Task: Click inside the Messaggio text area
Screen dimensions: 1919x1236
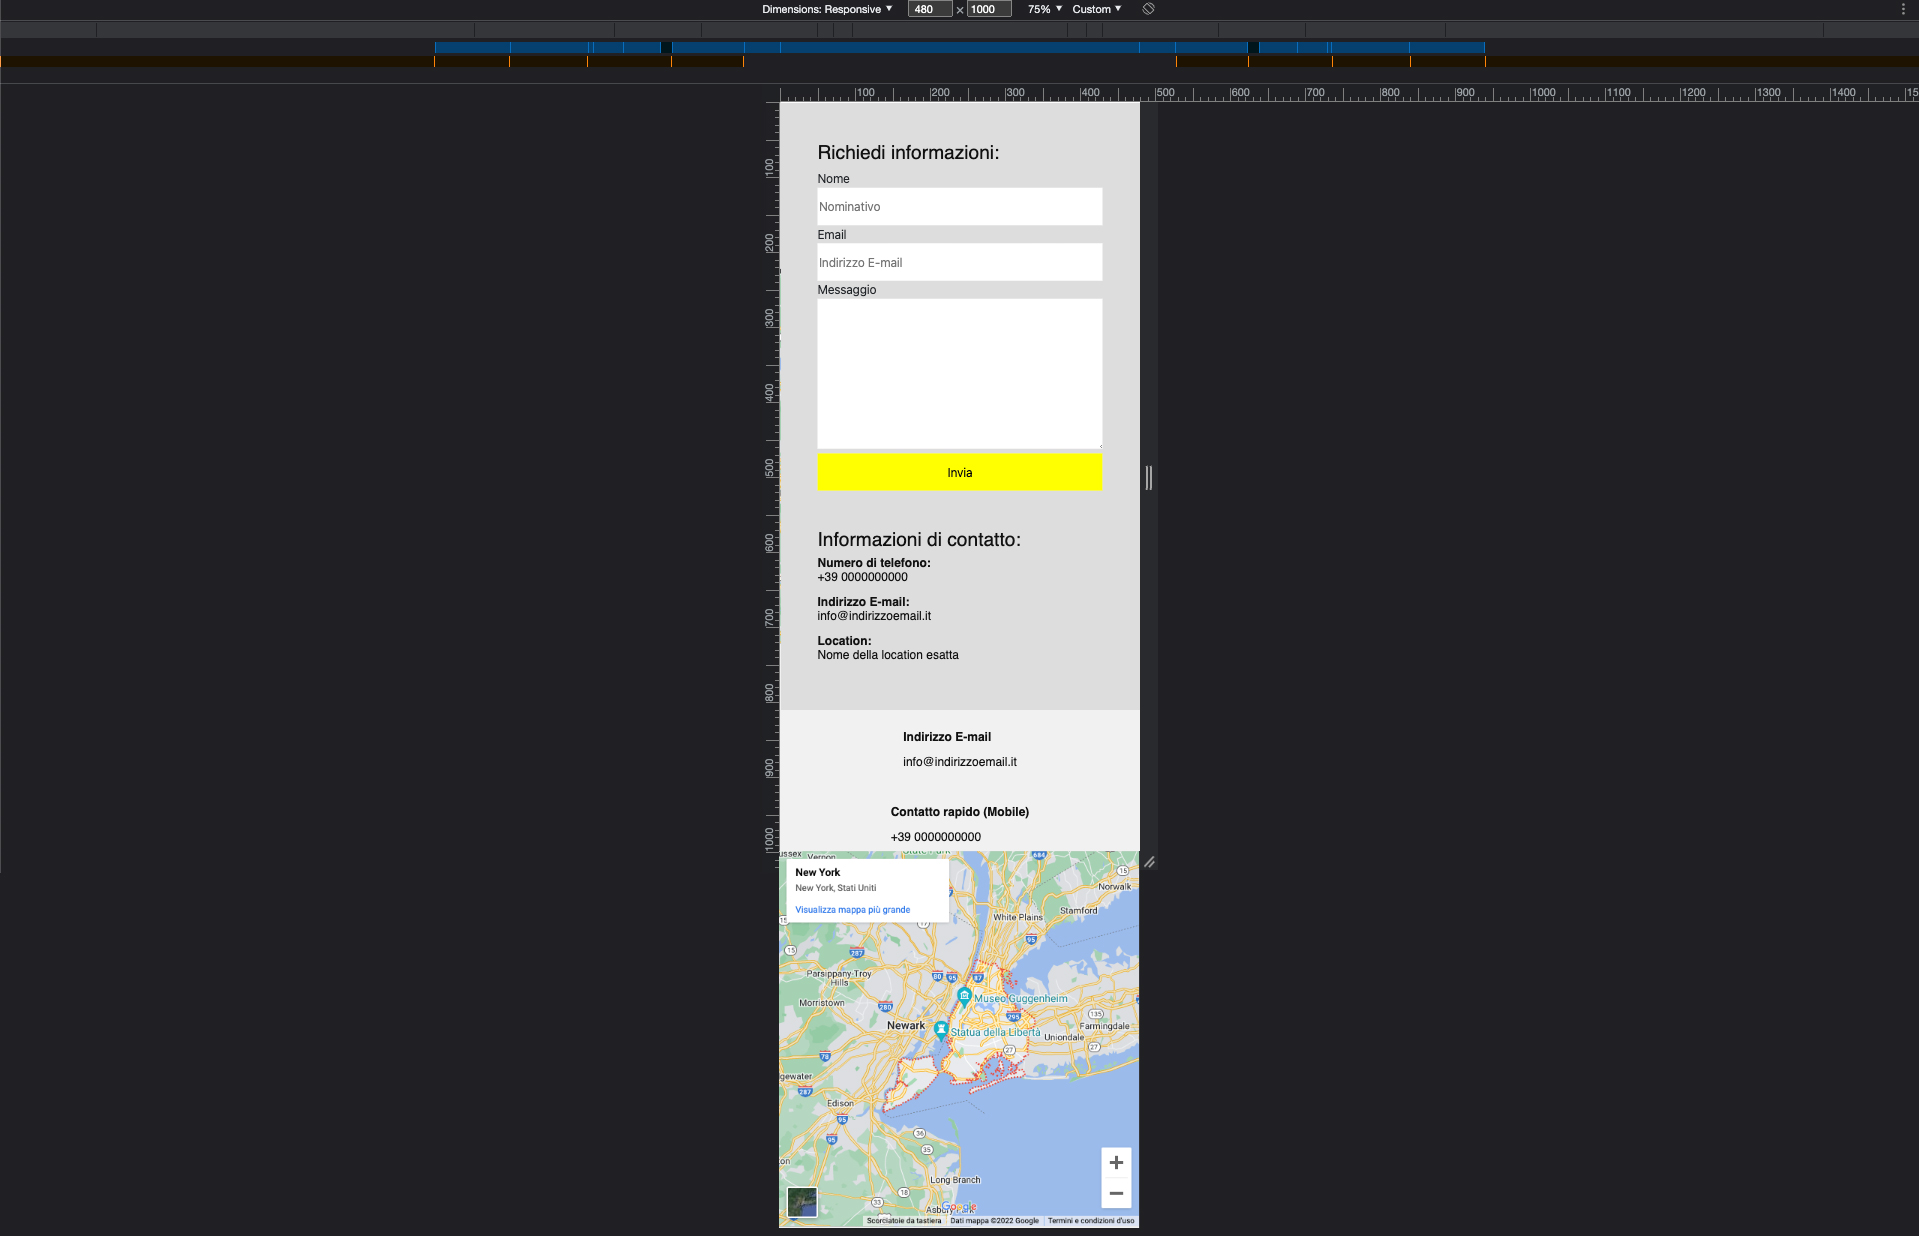Action: click(x=959, y=373)
